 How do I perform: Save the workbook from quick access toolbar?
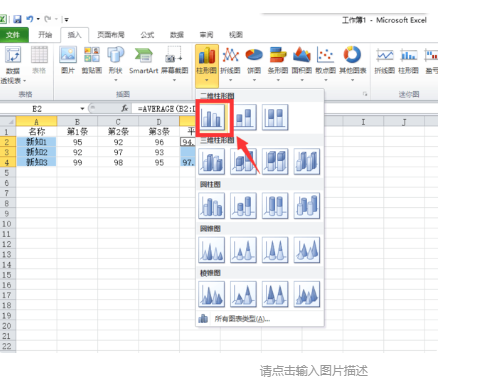[17, 19]
